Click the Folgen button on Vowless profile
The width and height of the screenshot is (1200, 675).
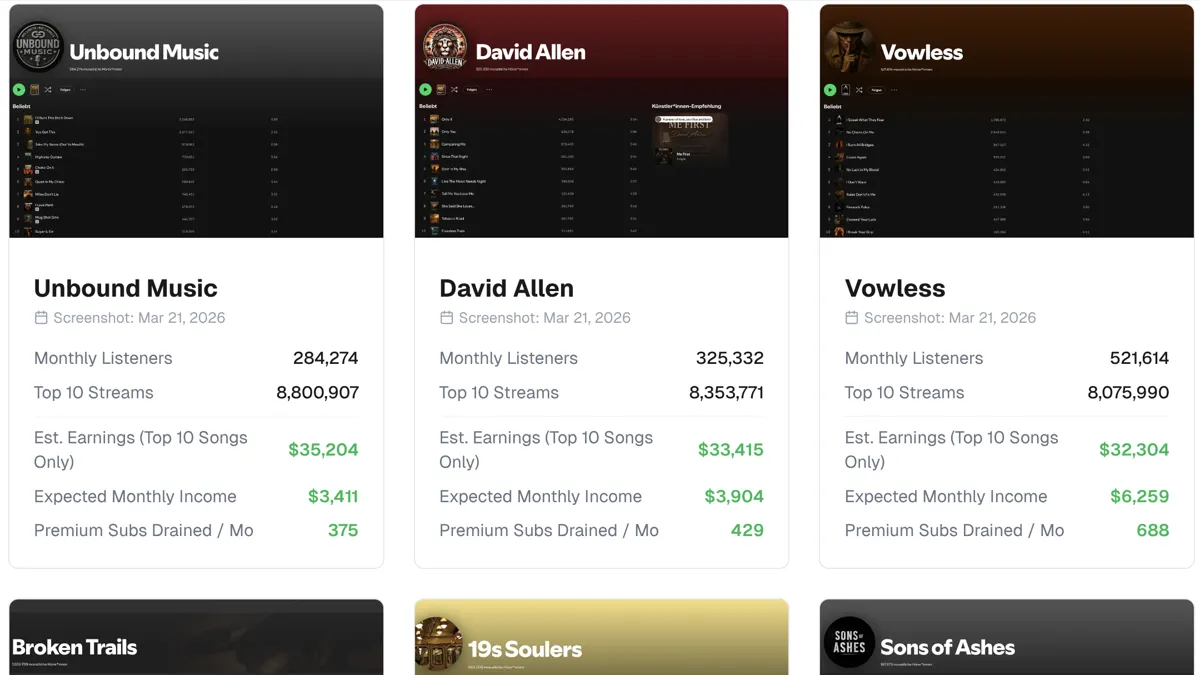pyautogui.click(x=877, y=90)
